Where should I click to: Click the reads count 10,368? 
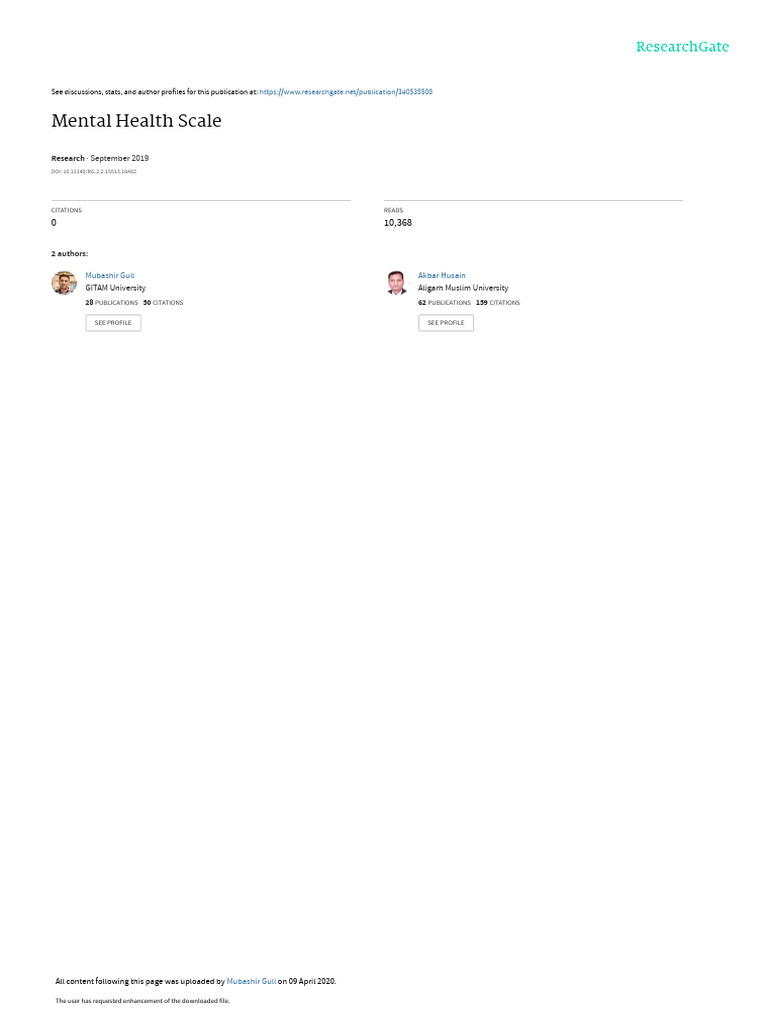(x=398, y=223)
